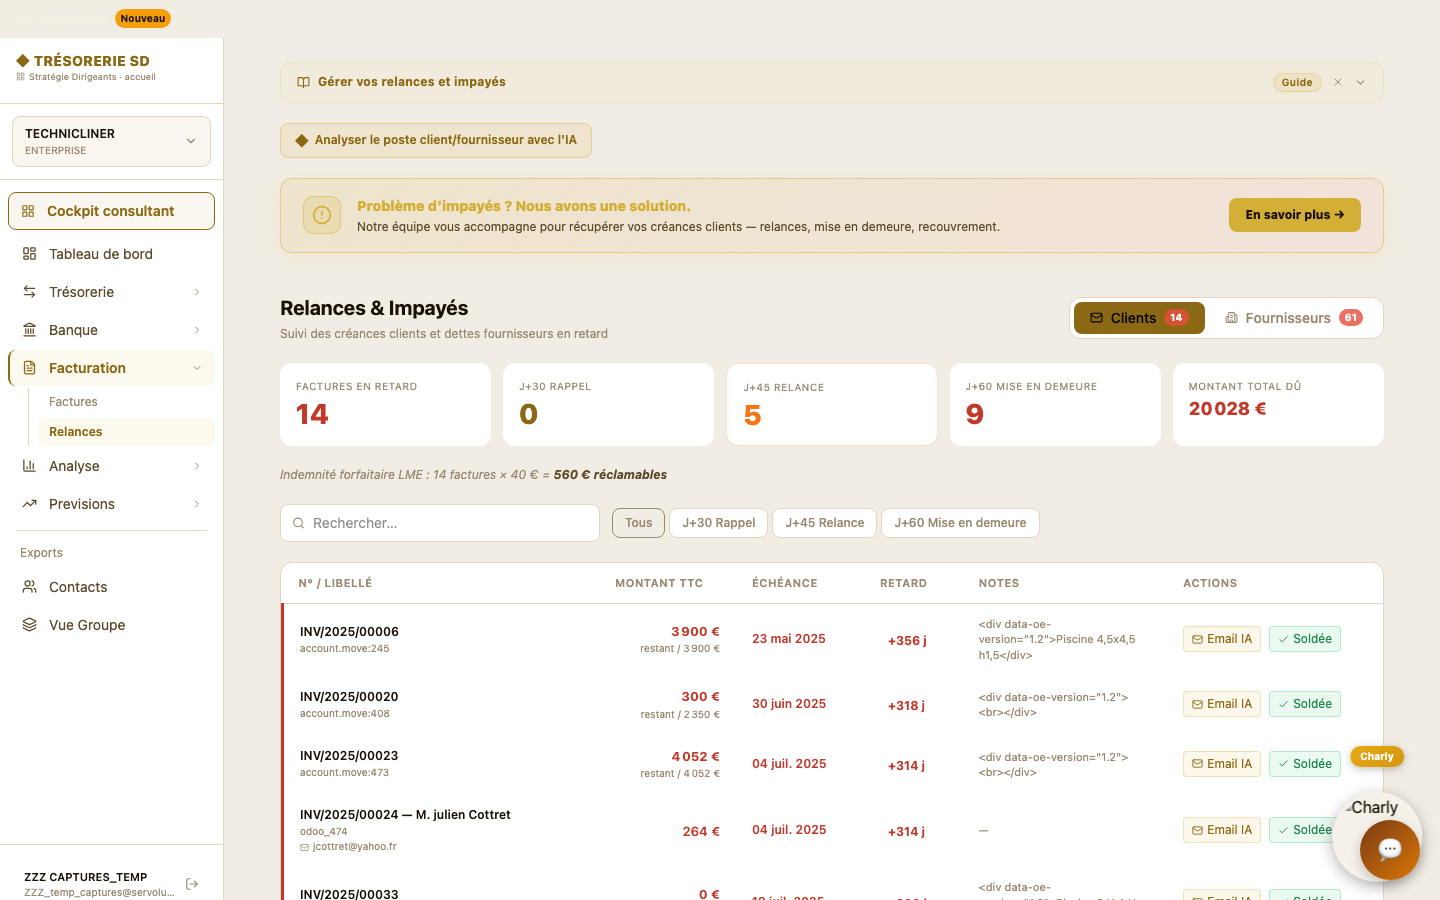The height and width of the screenshot is (900, 1440).
Task: Click Analyser le poste client/fournisseur avec l'IA
Action: [436, 140]
